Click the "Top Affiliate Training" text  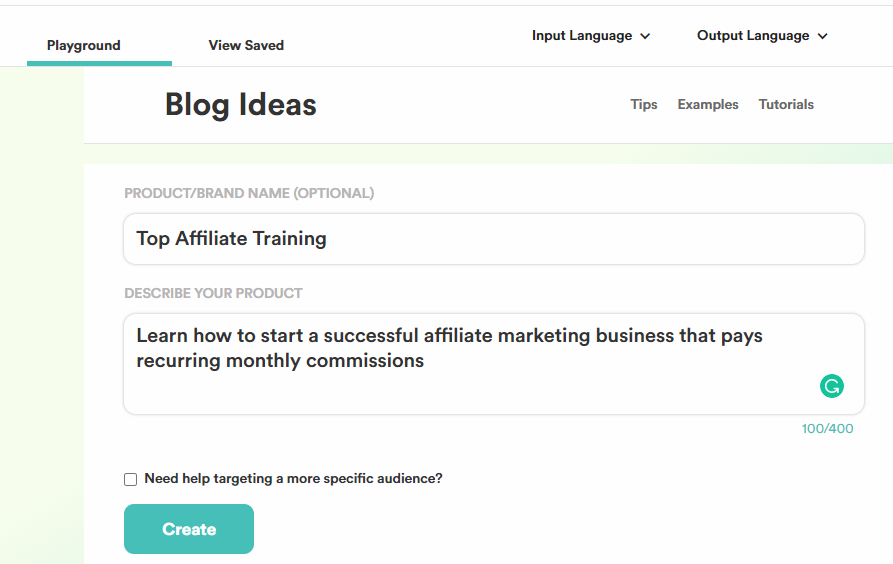pos(231,239)
